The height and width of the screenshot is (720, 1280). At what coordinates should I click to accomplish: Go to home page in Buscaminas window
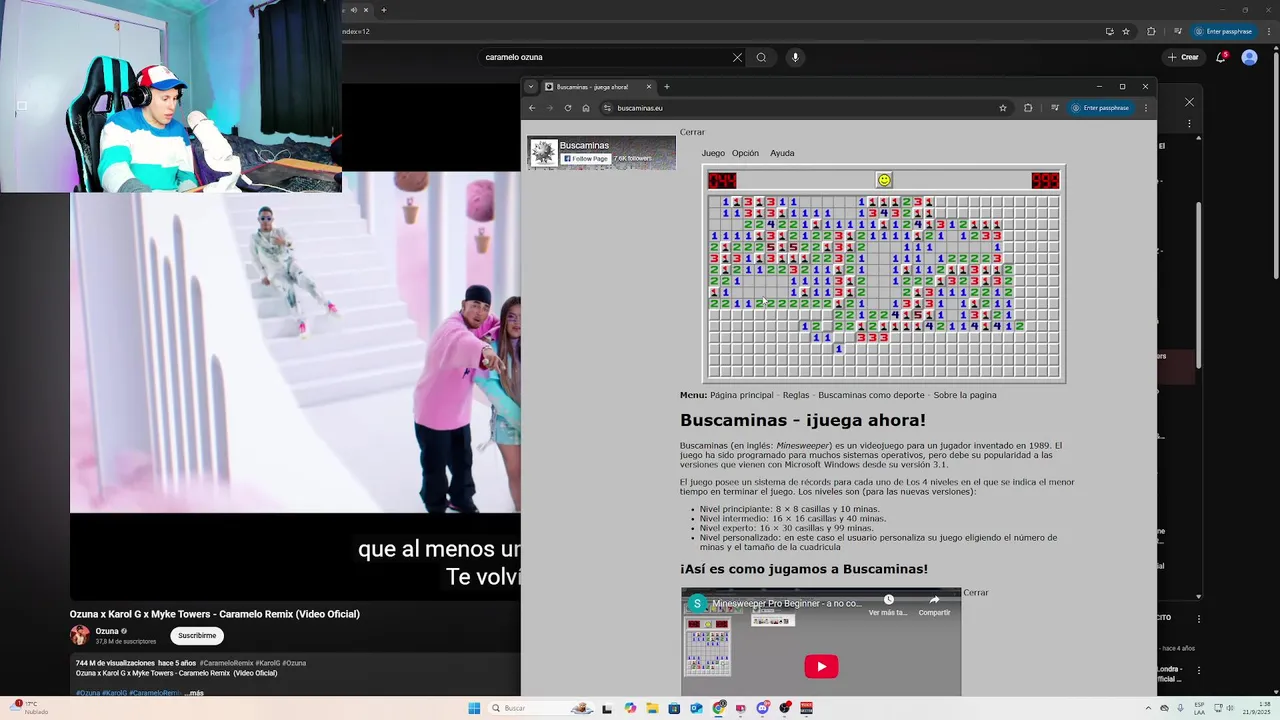586,108
